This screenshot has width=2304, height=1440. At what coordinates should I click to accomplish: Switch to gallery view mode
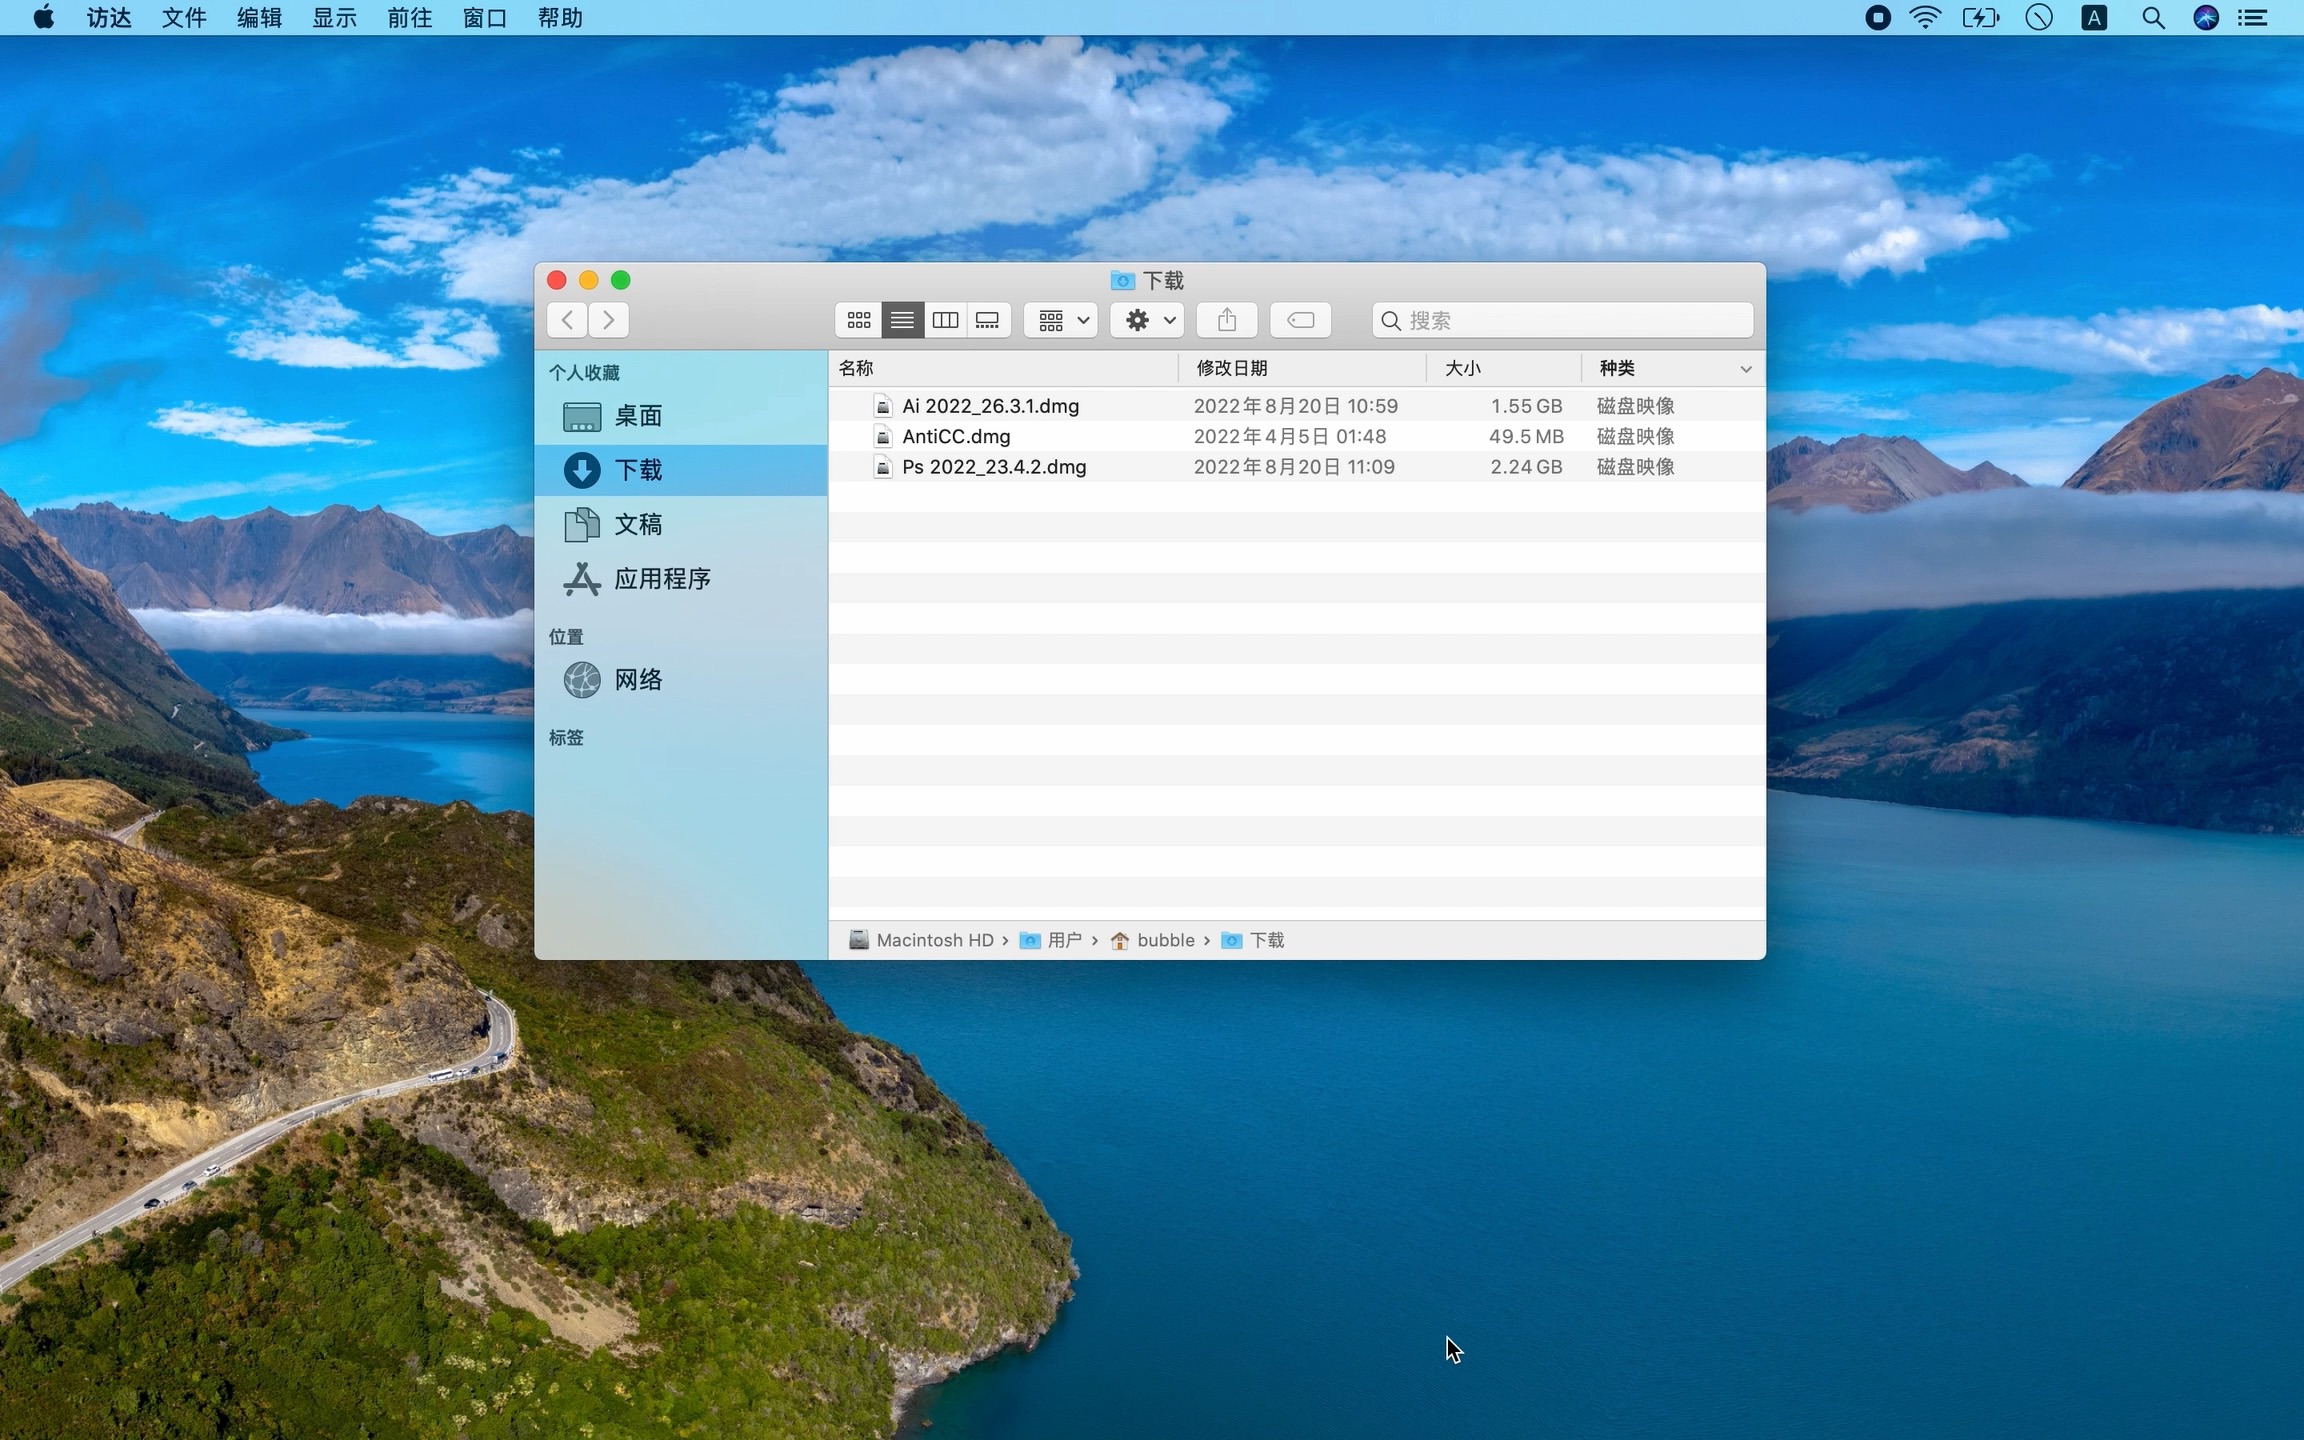(987, 319)
